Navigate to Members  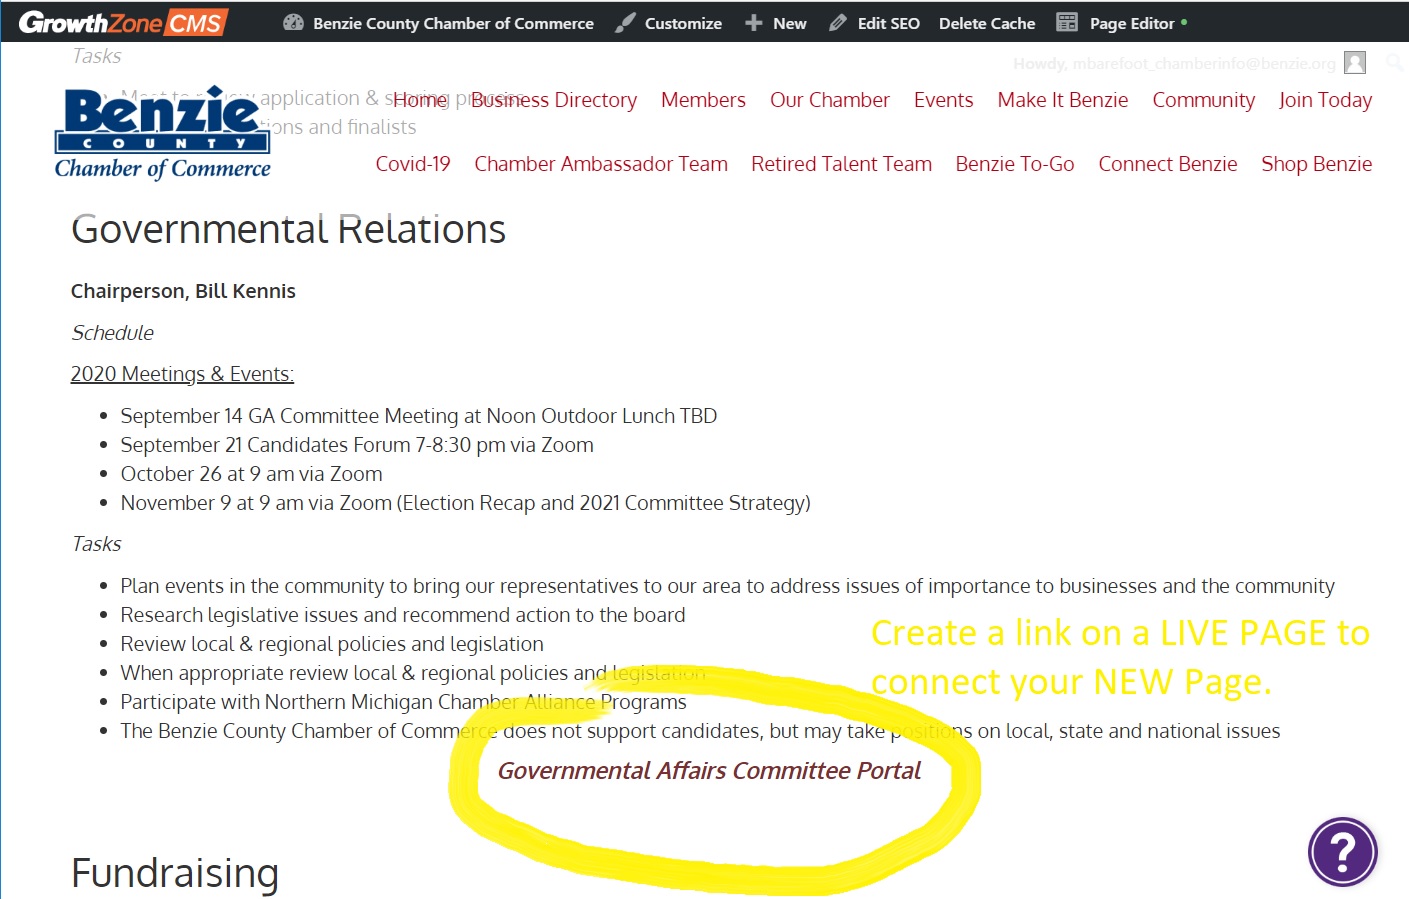703,100
